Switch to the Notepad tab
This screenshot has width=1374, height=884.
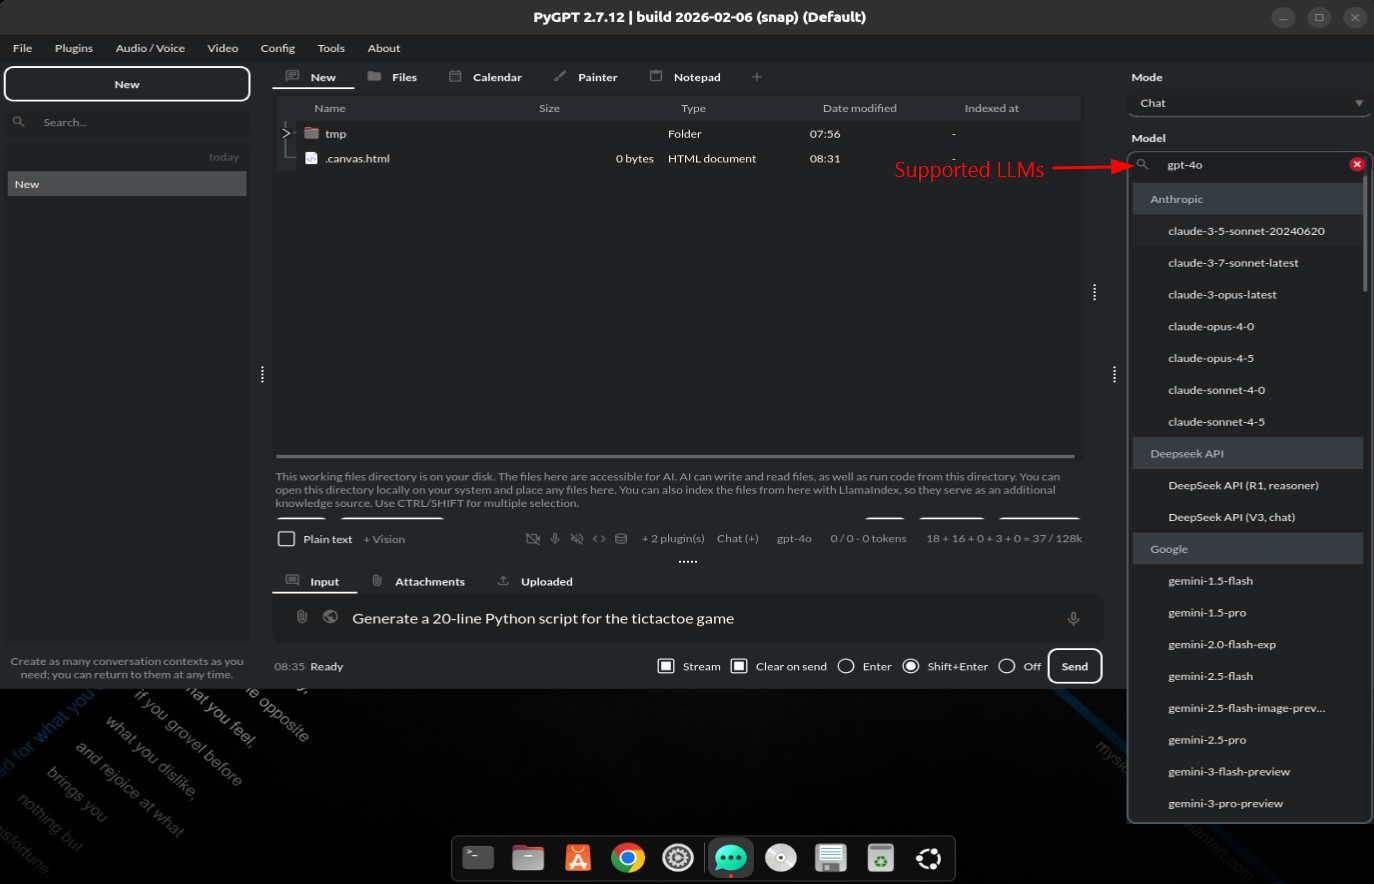[686, 77]
